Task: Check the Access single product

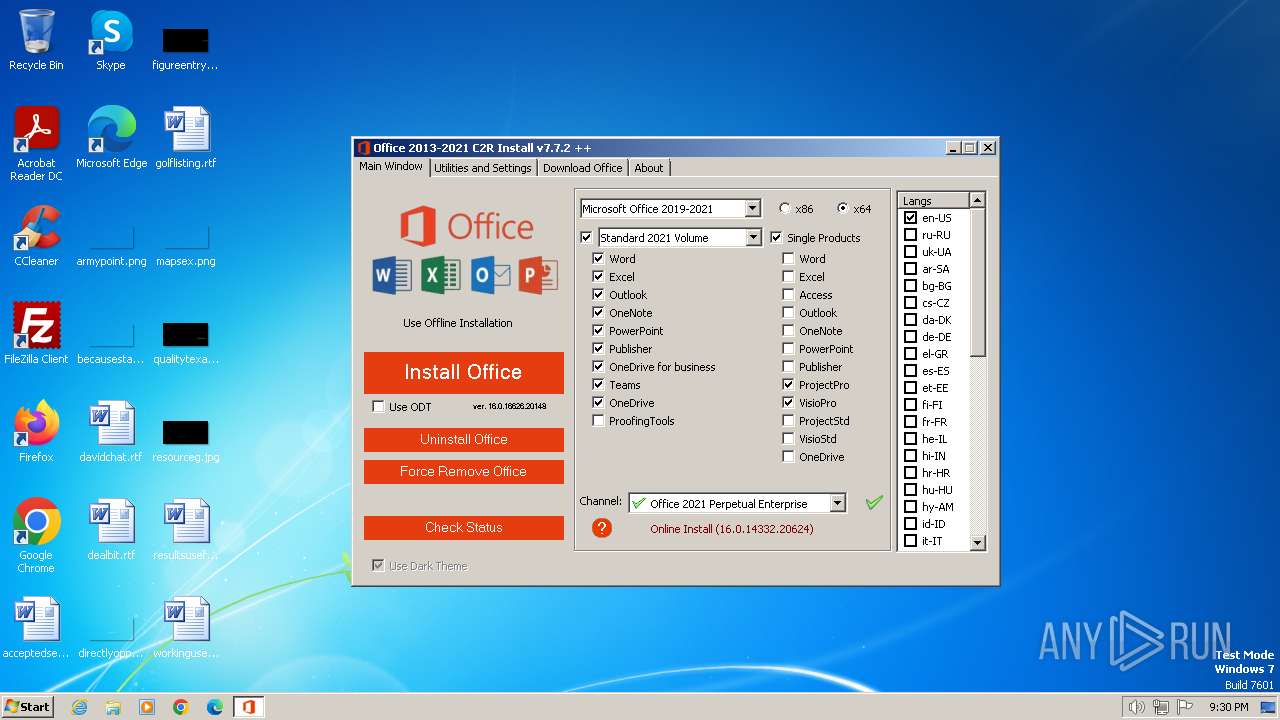Action: (788, 295)
